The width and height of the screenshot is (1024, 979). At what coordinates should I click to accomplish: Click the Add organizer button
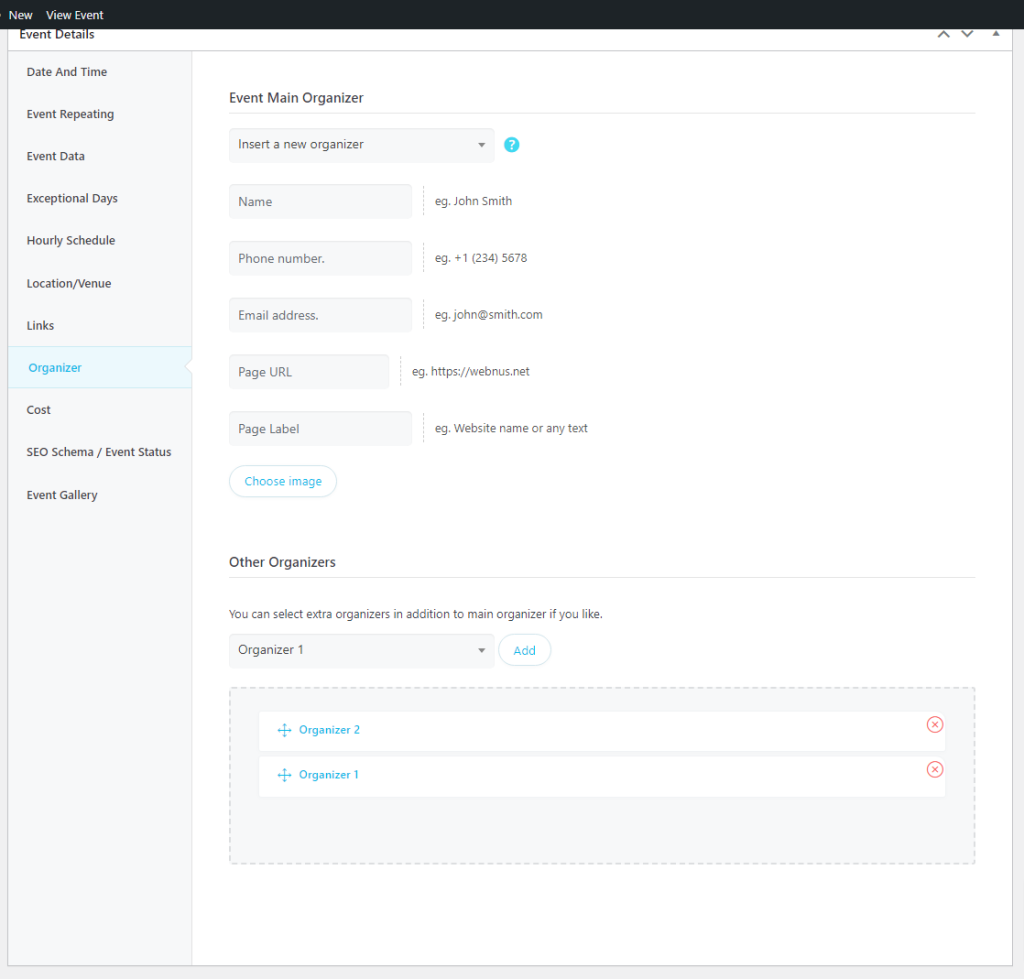(524, 650)
